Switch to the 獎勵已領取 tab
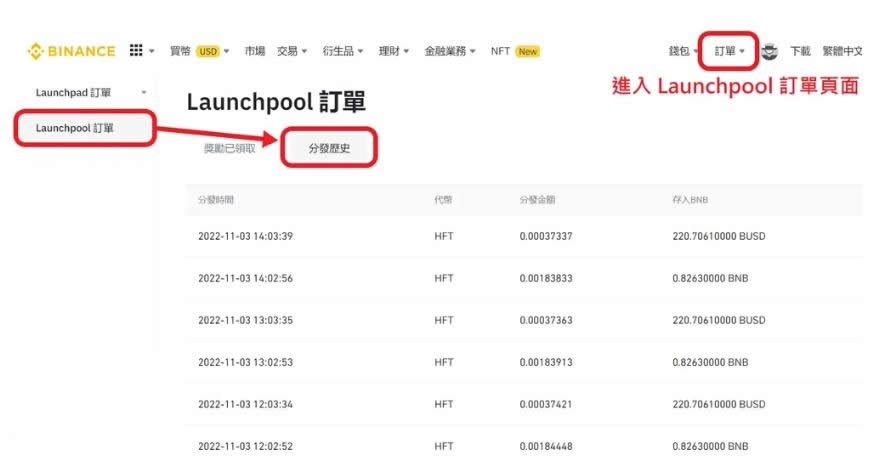Viewport: 895px width, 469px height. [230, 148]
